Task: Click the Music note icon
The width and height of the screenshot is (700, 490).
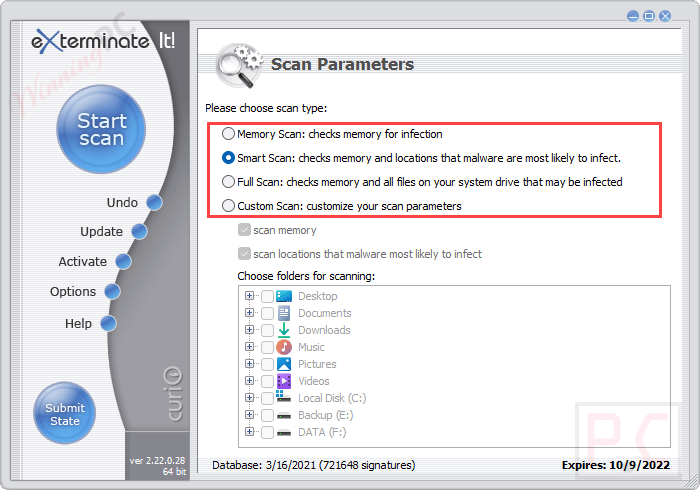Action: [284, 347]
